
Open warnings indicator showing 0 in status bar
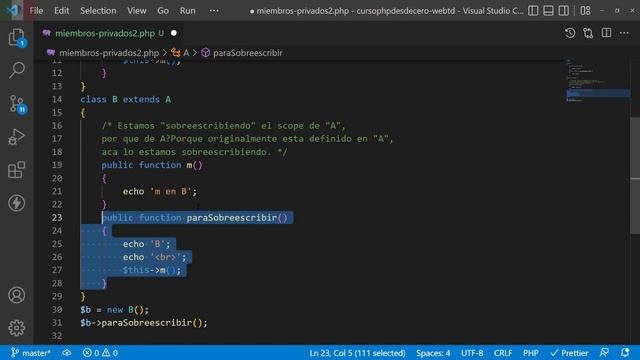pos(110,353)
